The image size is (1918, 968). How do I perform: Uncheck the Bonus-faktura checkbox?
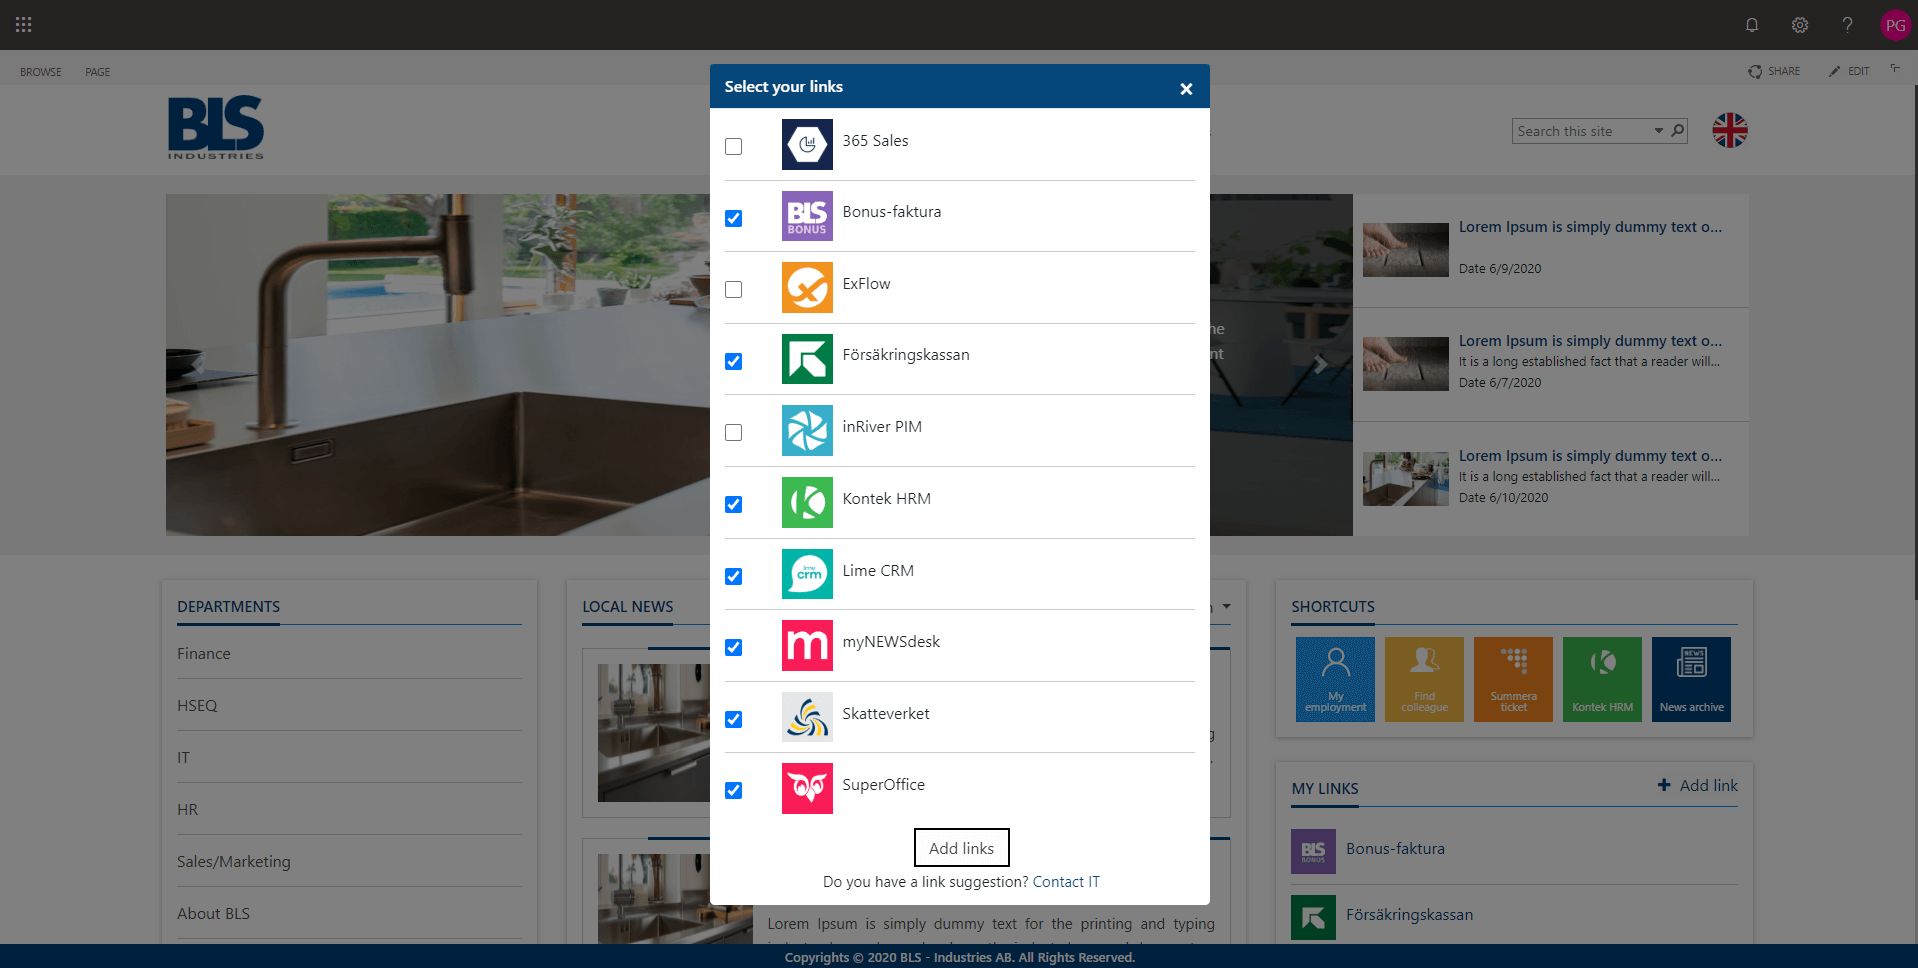(734, 218)
